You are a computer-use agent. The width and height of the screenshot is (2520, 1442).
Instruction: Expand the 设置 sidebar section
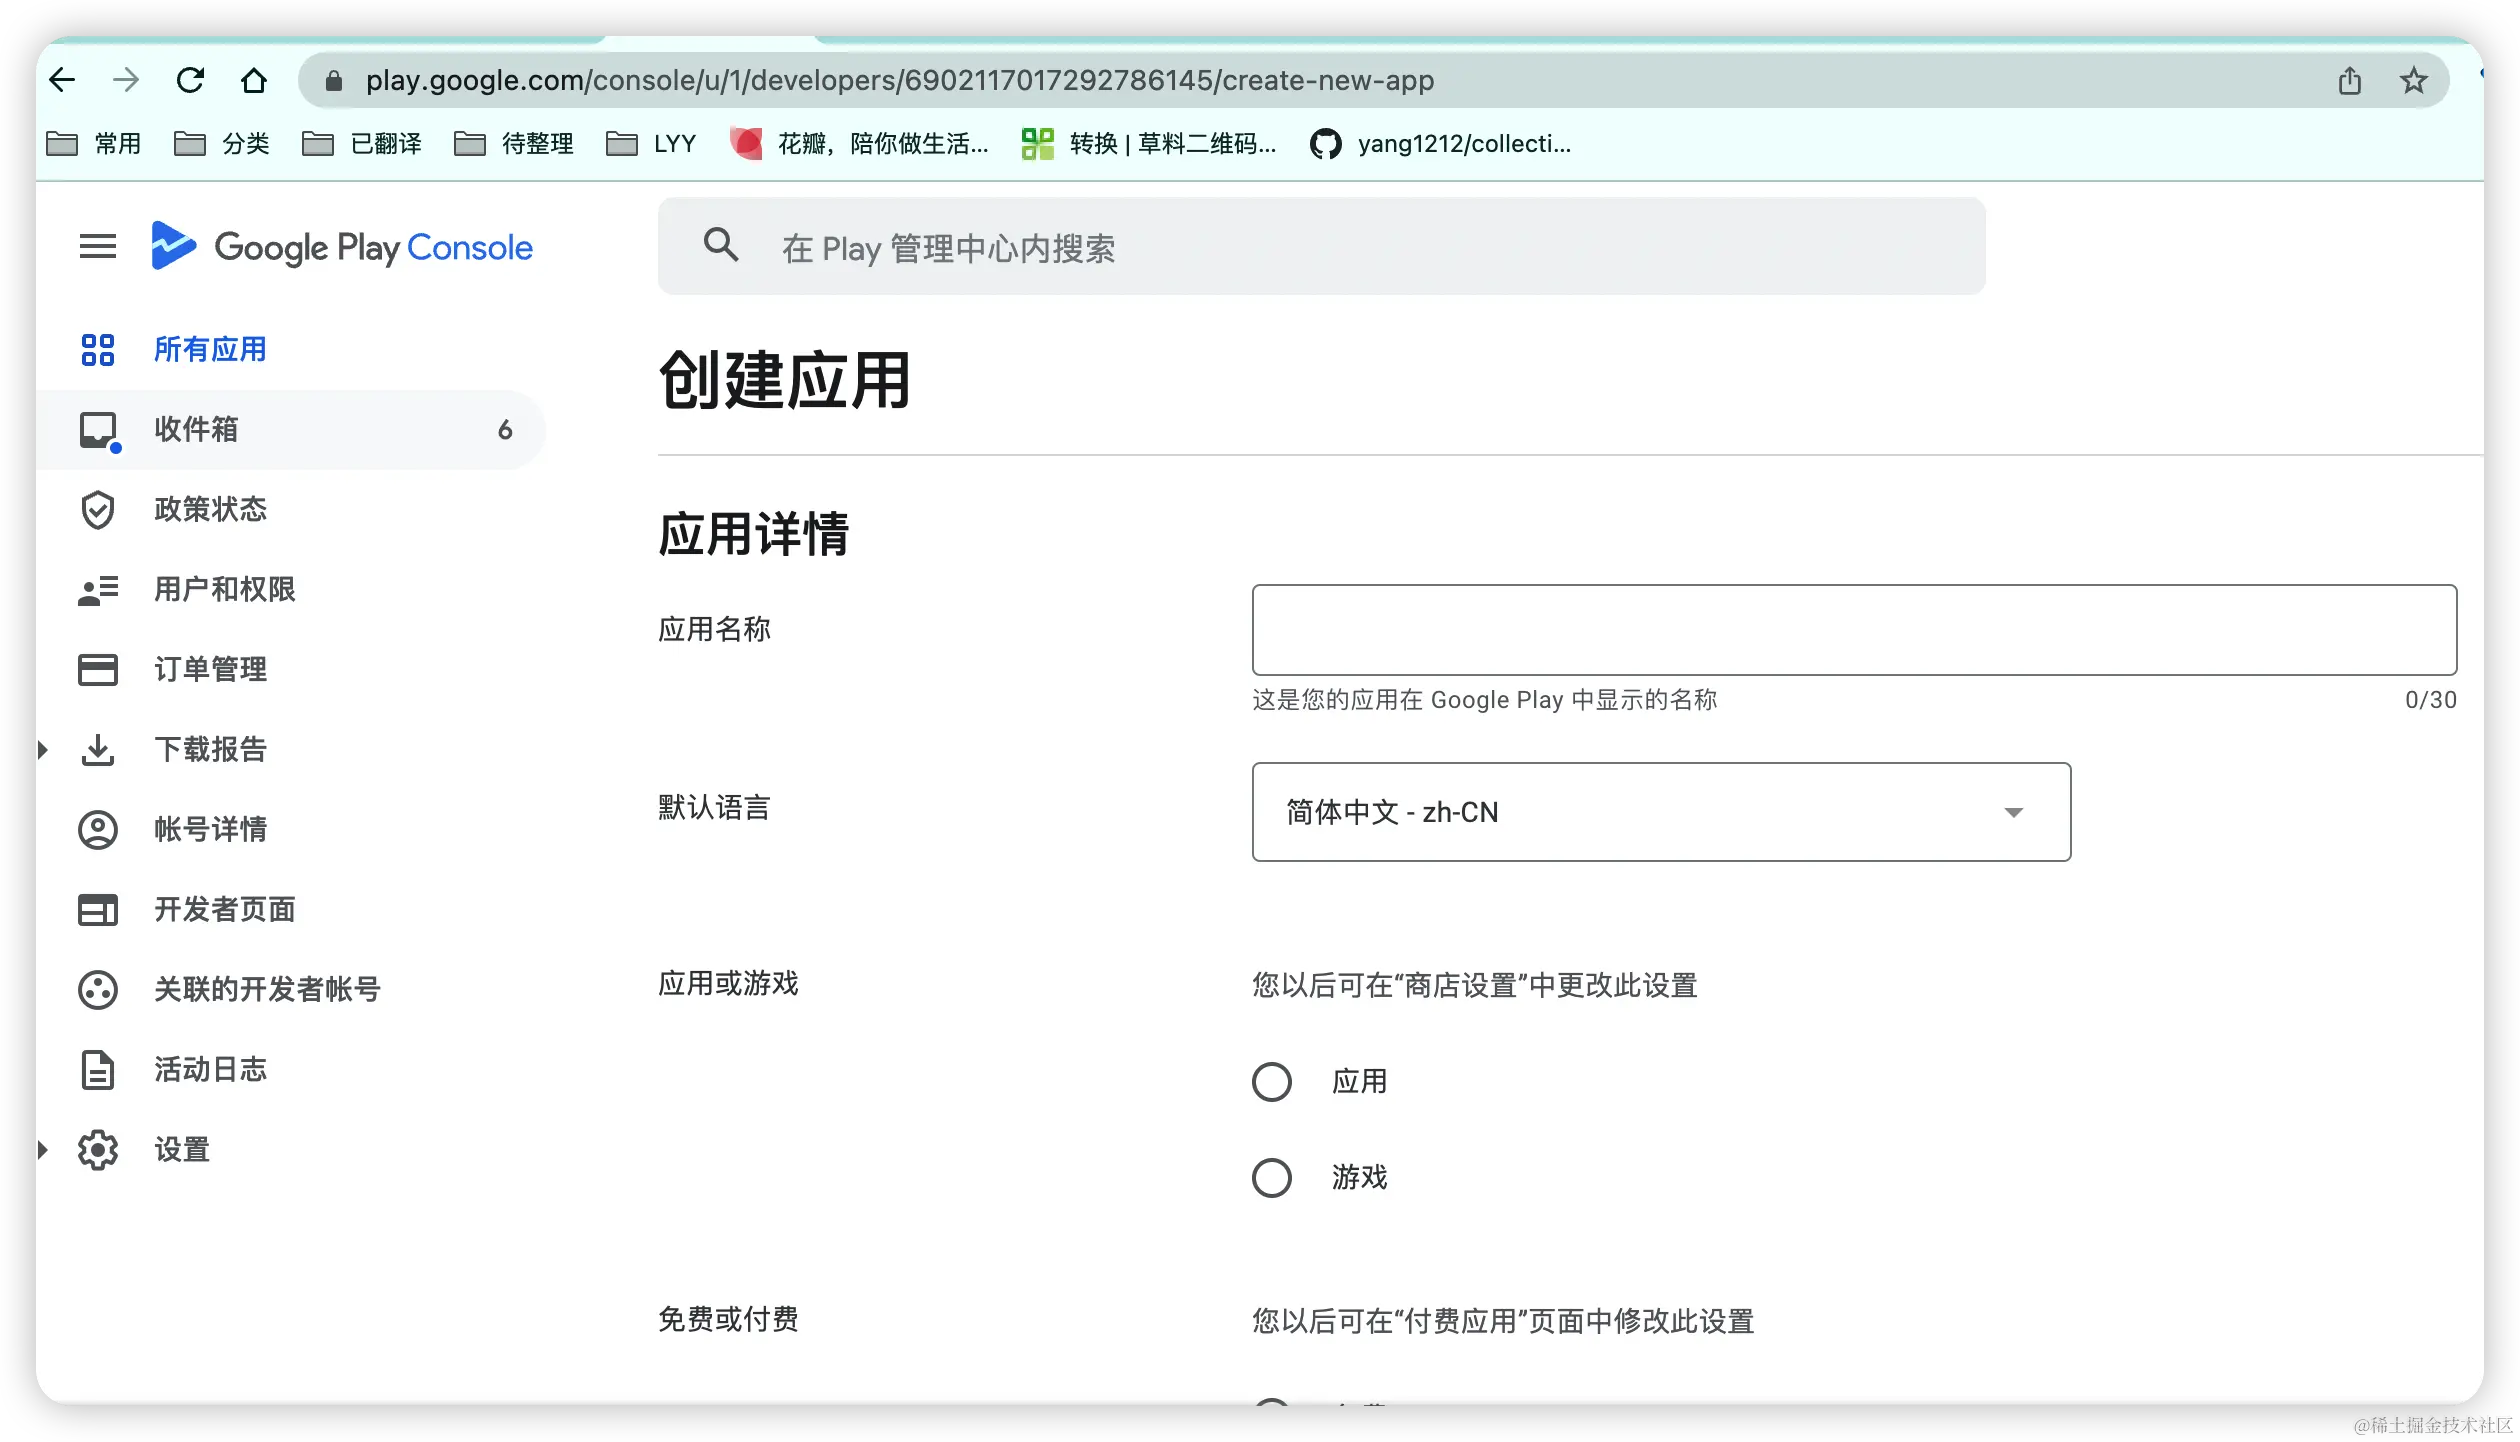coord(42,1150)
